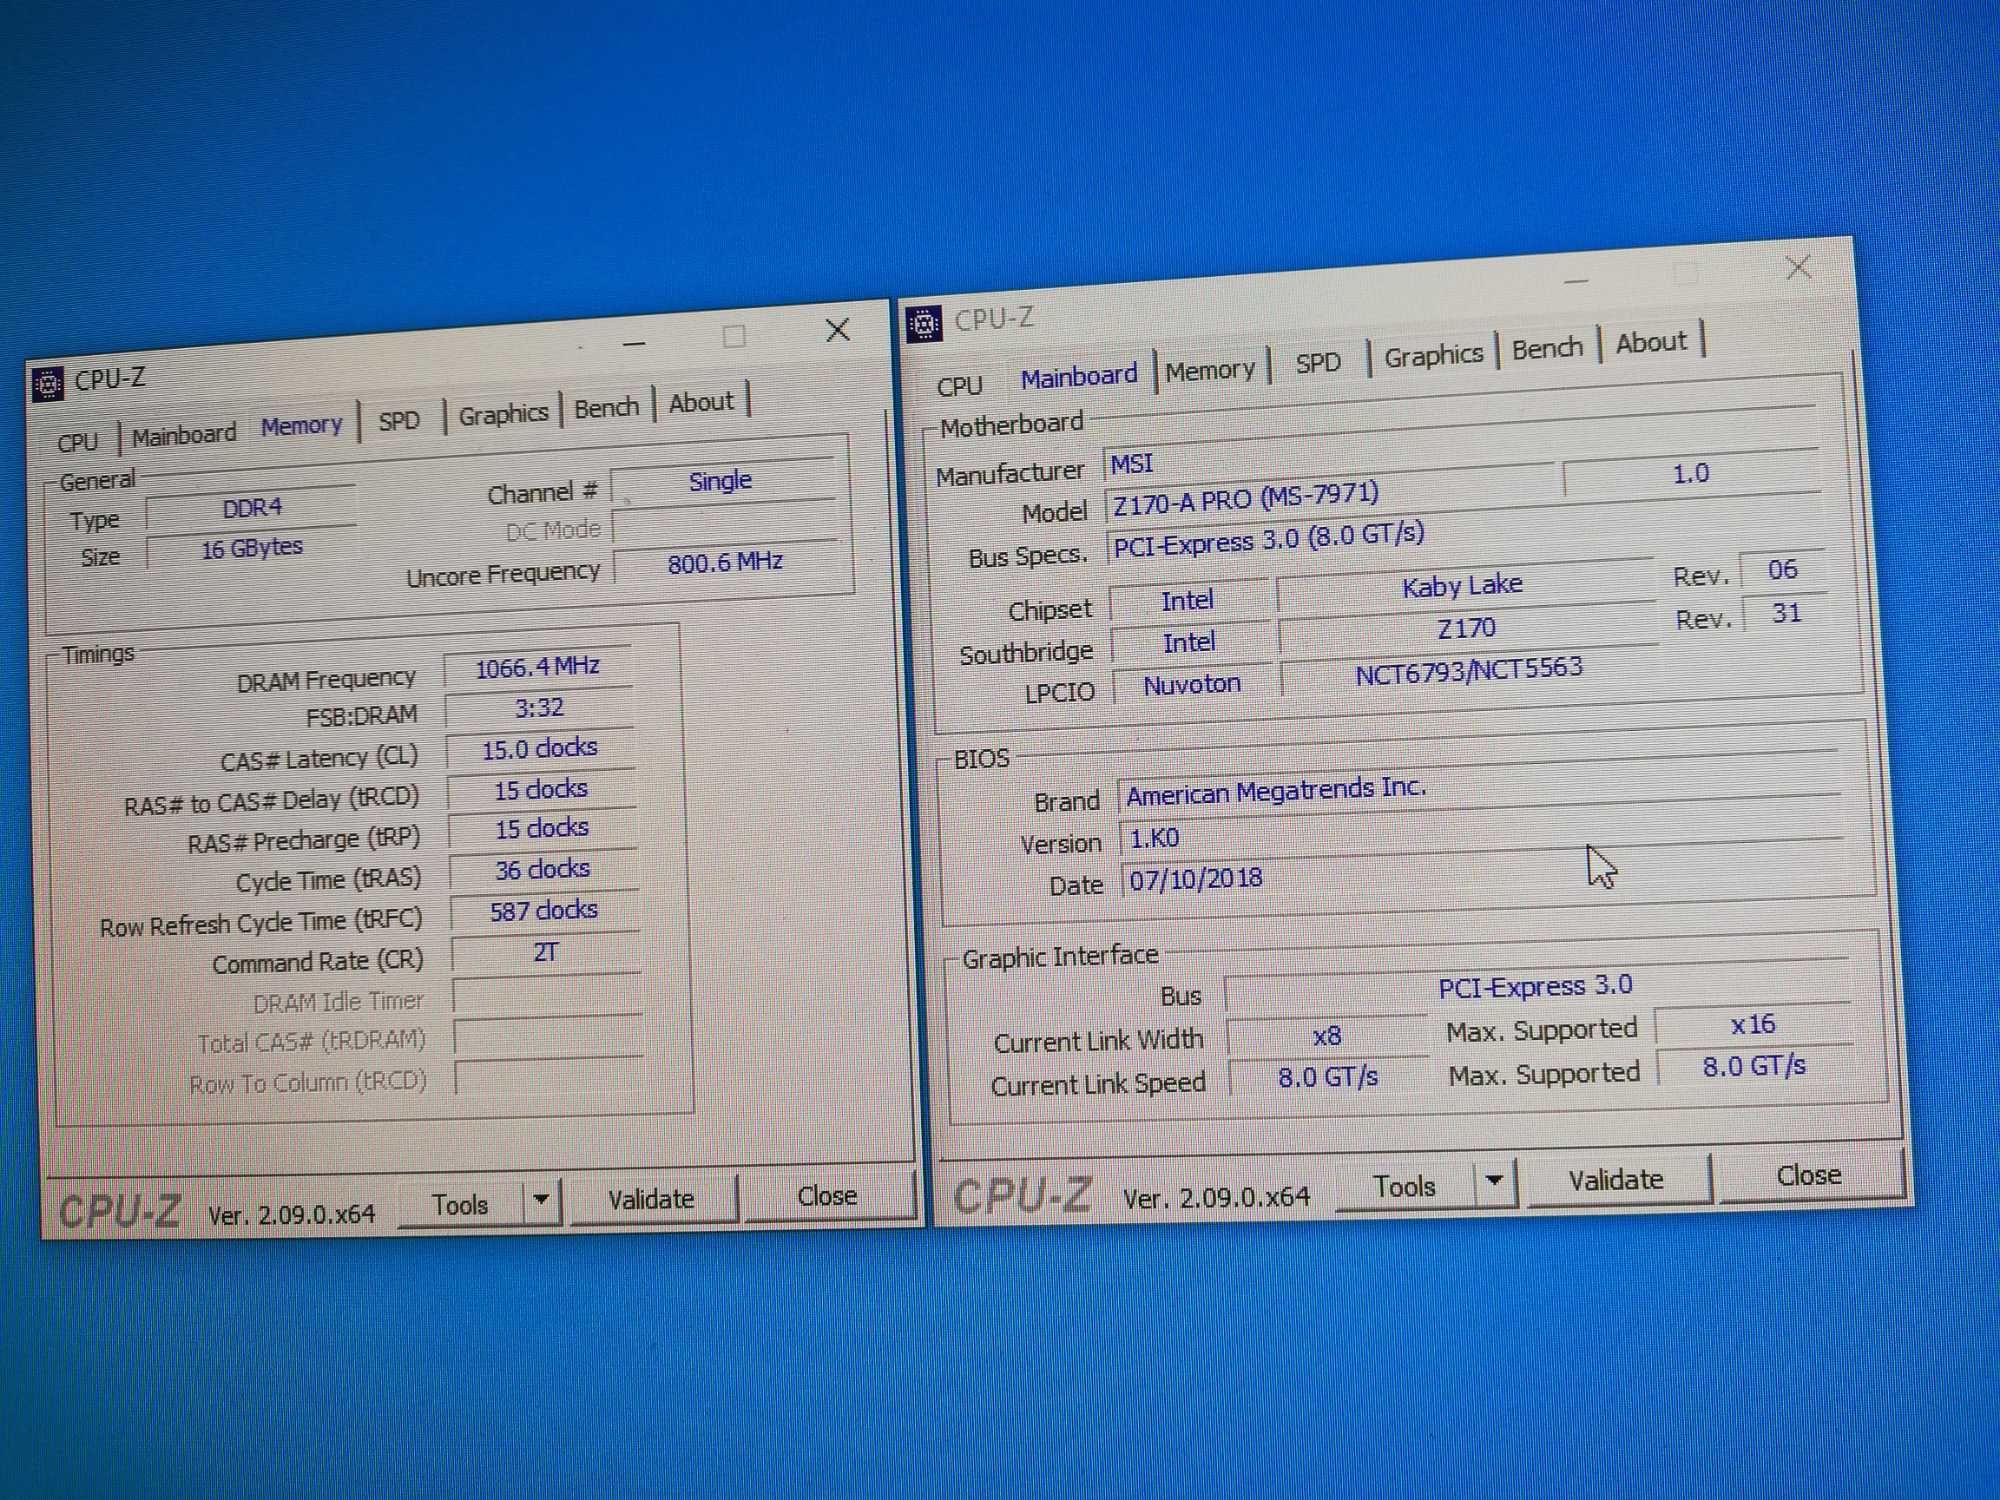Click the 15.0 clocks CAS latency value
The height and width of the screenshot is (1500, 2000).
pyautogui.click(x=540, y=748)
